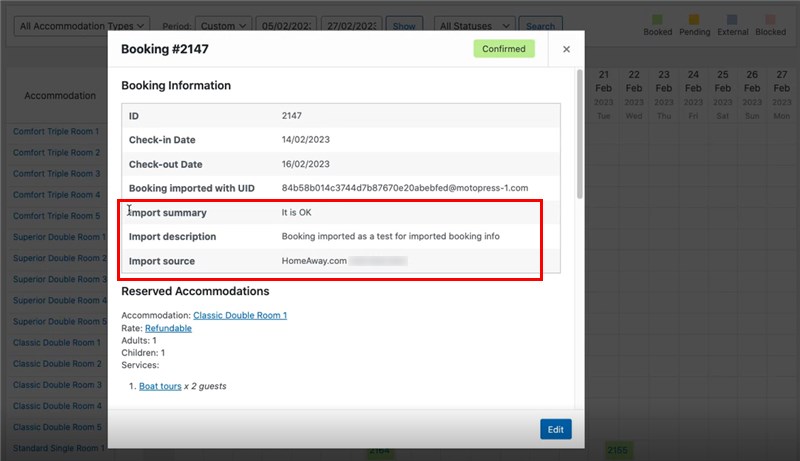Screen dimensions: 800x461
Task: Expand the All Accommodation Types dropdown
Action: [82, 25]
